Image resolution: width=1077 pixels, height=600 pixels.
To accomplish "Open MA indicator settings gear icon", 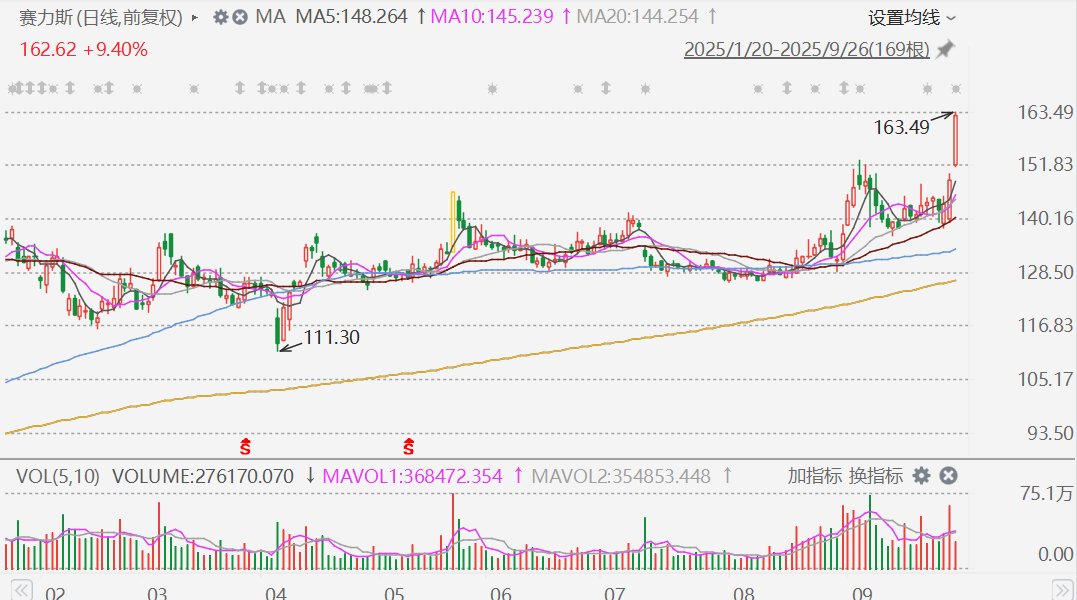I will (220, 16).
